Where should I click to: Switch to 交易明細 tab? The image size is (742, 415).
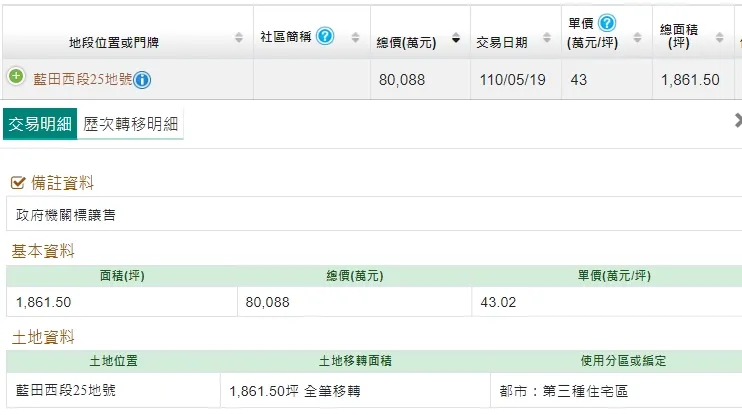click(40, 124)
